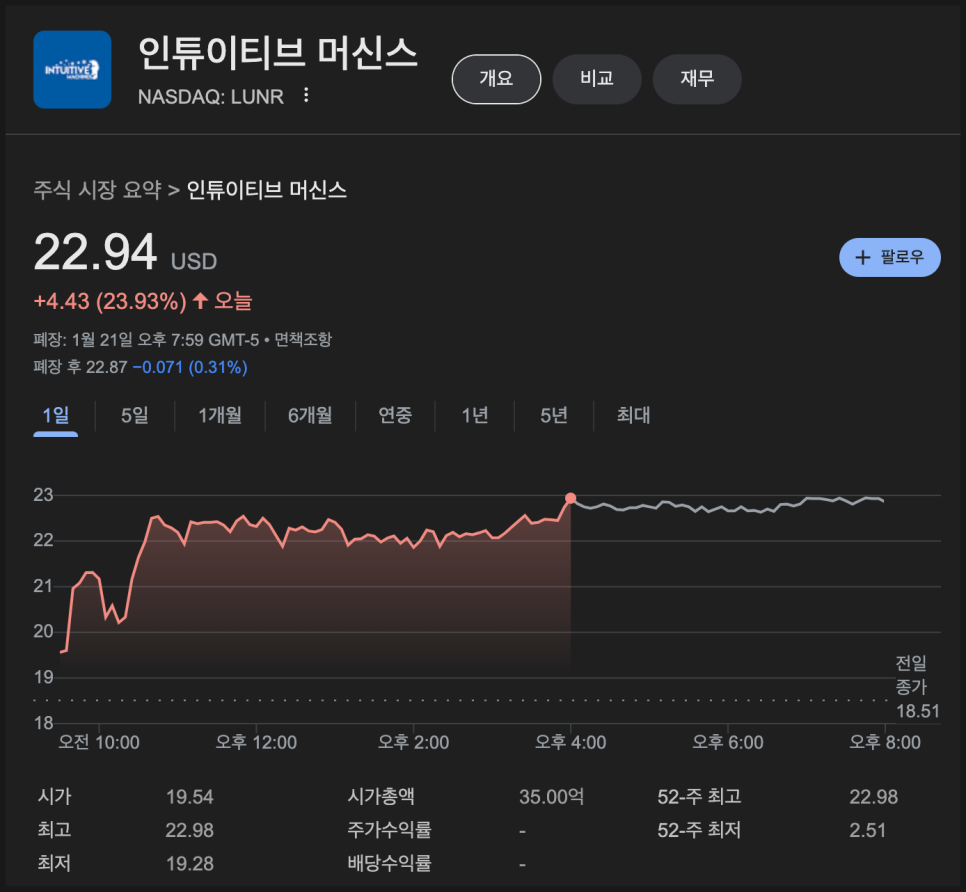This screenshot has height=892, width=966.
Task: Select the 최대 max range tab
Action: 633,416
